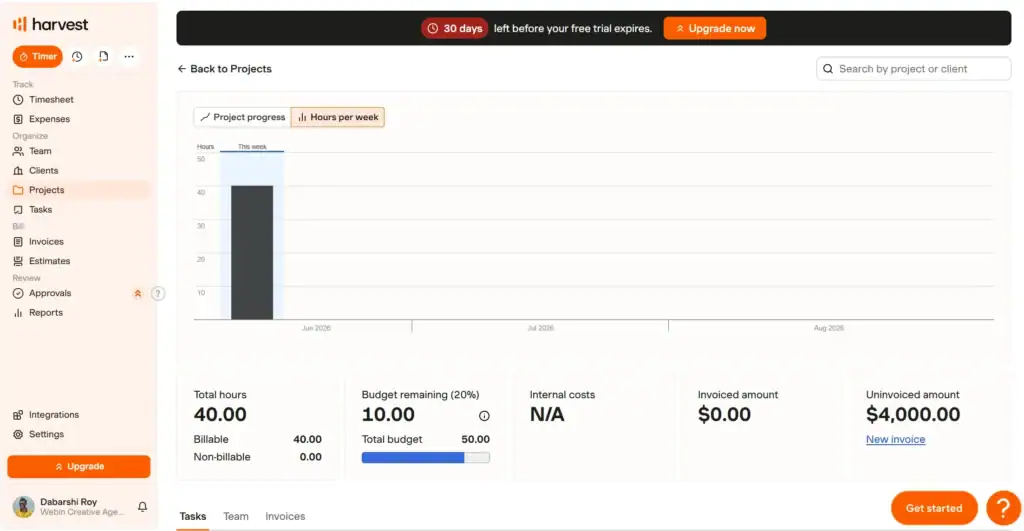The width and height of the screenshot is (1024, 531).
Task: Click the $4,000.00 uninvoiced amount
Action: click(913, 414)
